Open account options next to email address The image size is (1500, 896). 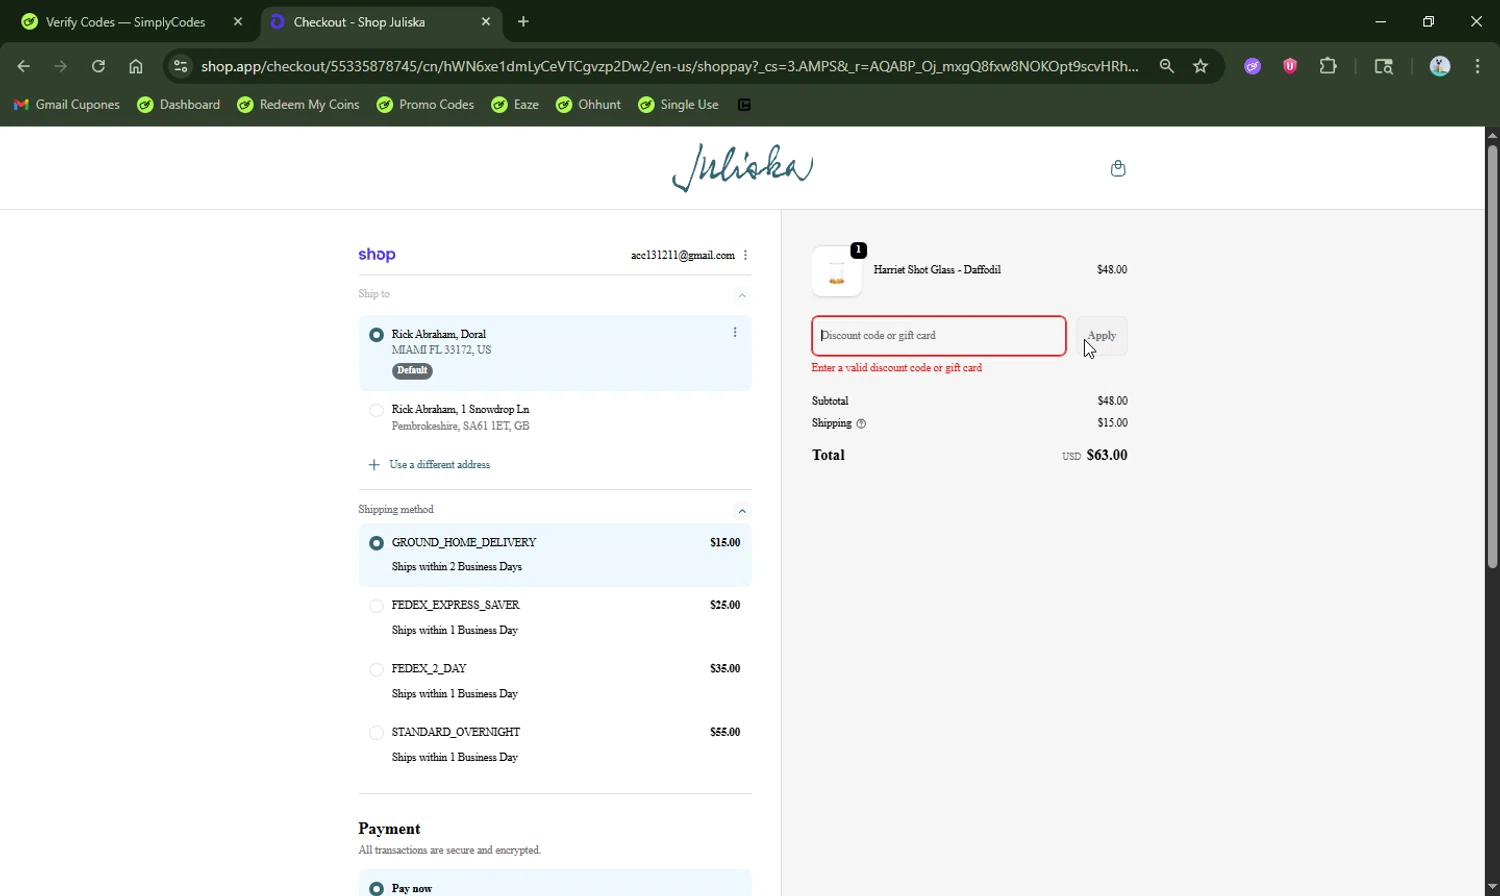coord(745,255)
